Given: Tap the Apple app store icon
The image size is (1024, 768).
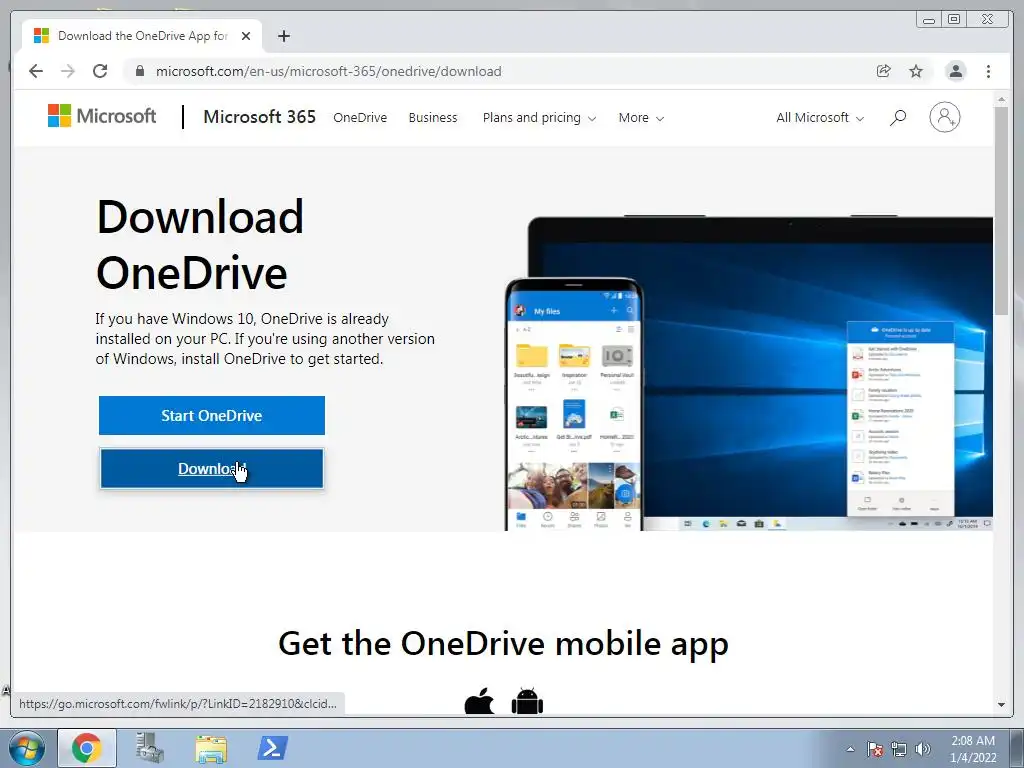Looking at the screenshot, I should point(479,702).
